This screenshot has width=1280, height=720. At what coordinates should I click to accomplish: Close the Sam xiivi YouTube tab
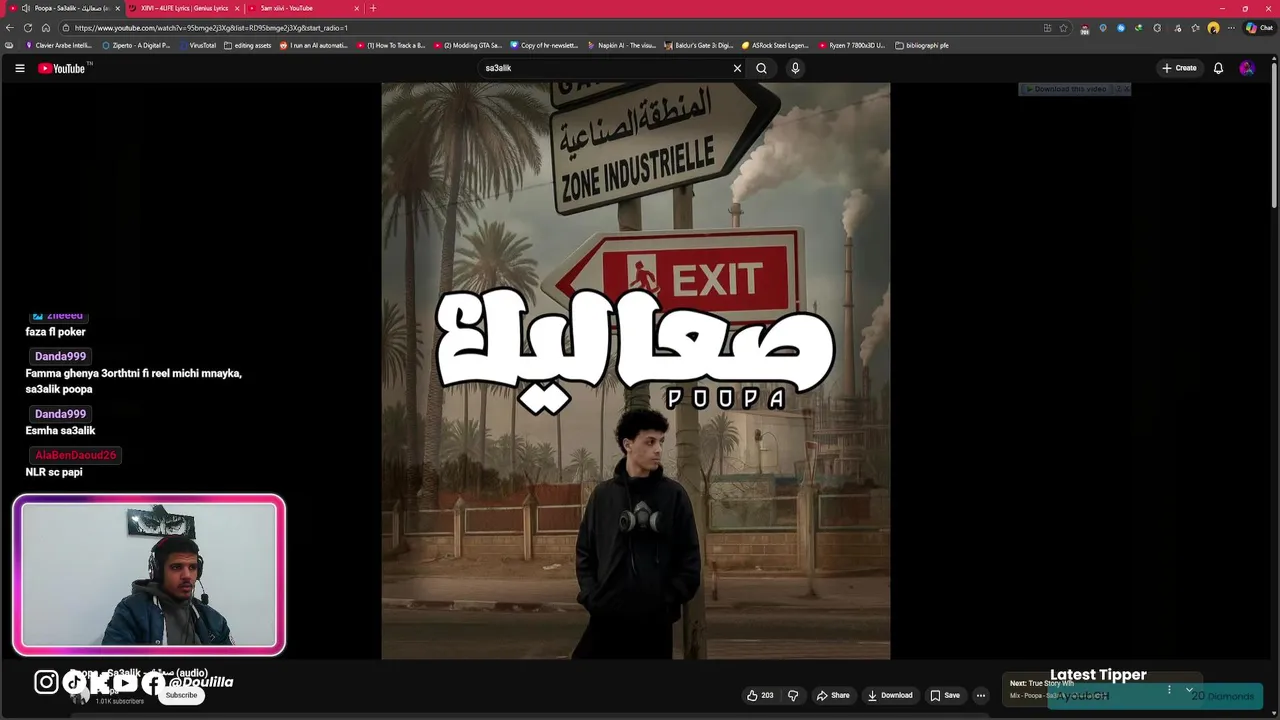coord(357,8)
